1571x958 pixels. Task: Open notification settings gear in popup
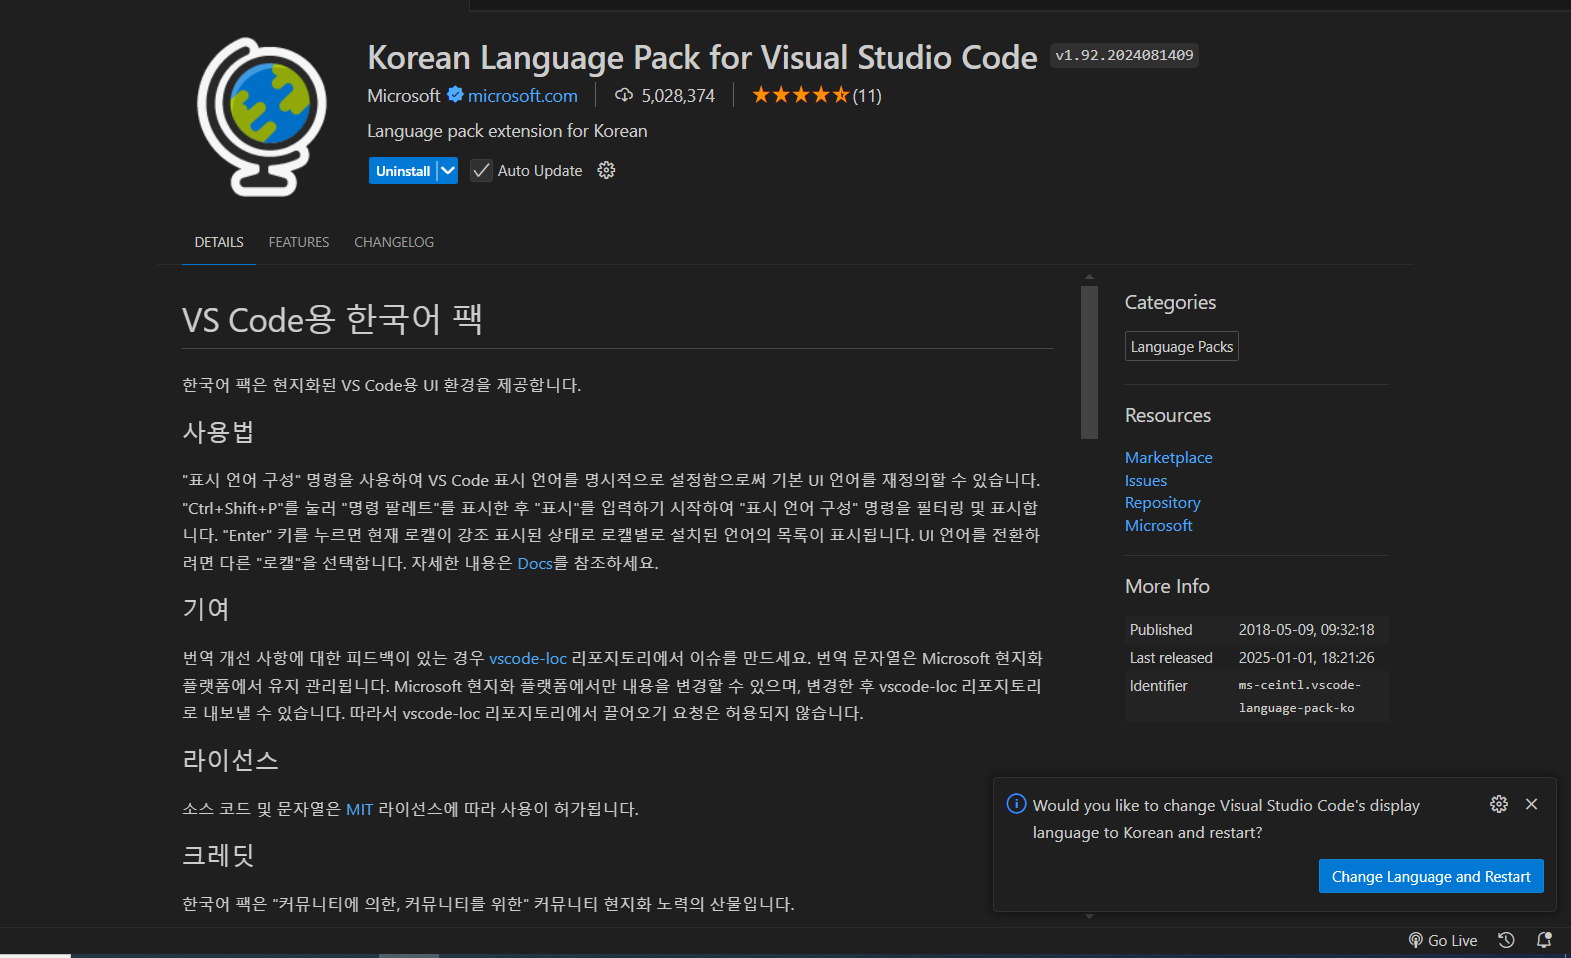pos(1498,804)
